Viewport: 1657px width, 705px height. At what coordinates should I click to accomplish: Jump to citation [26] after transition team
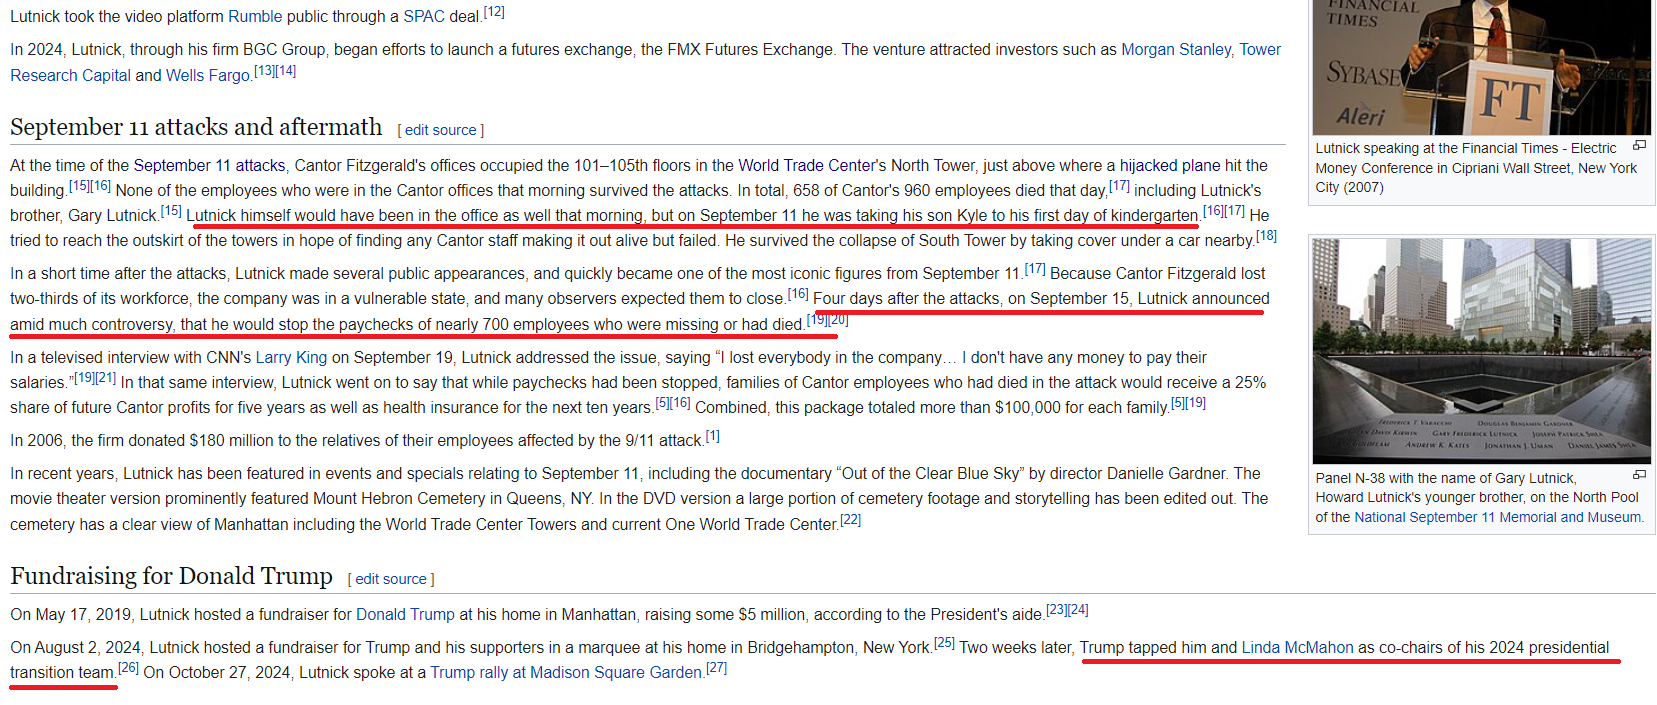[128, 667]
